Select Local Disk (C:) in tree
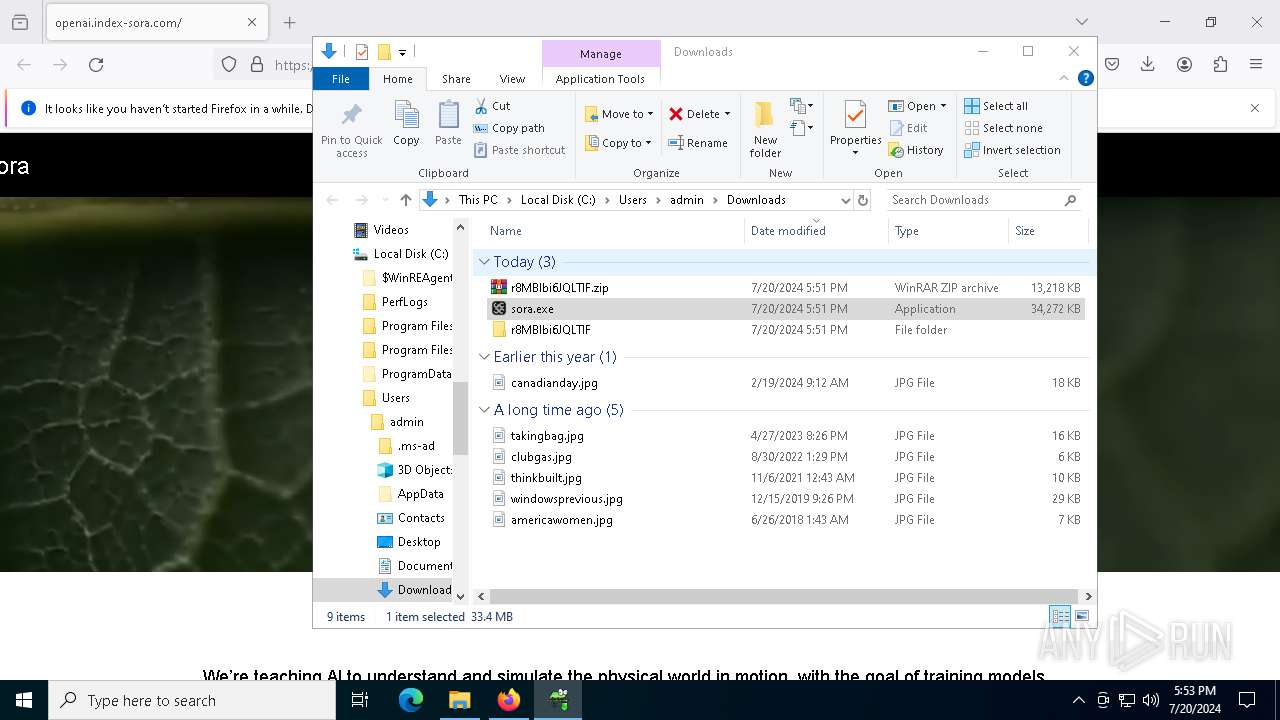This screenshot has width=1280, height=720. 410,254
